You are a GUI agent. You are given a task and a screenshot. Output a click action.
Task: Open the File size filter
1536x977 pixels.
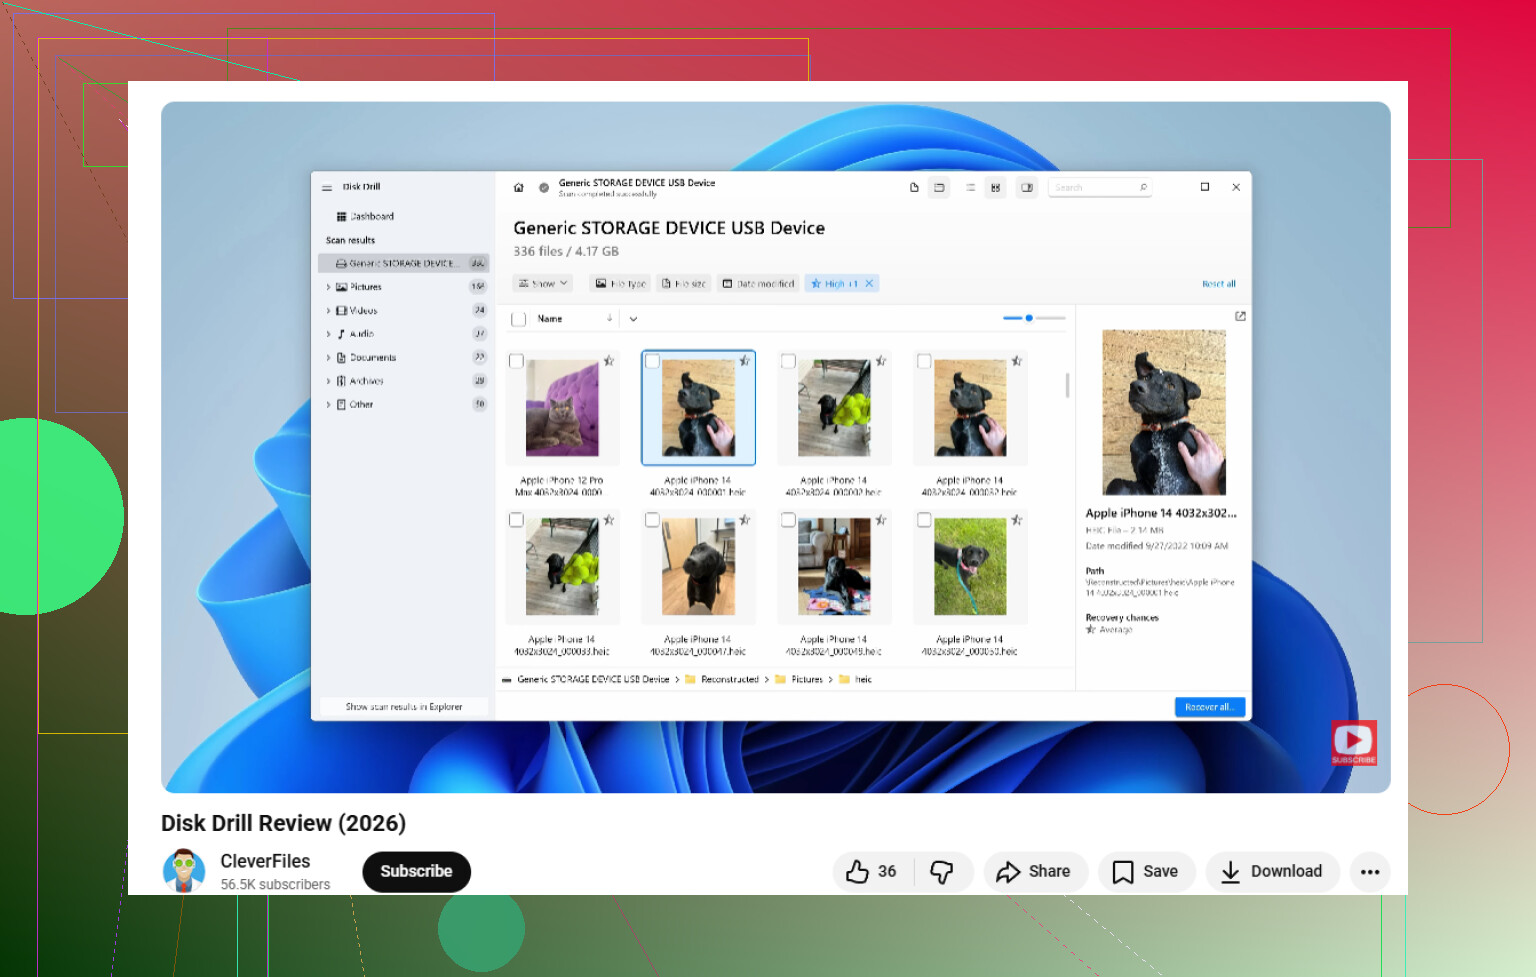tap(684, 284)
